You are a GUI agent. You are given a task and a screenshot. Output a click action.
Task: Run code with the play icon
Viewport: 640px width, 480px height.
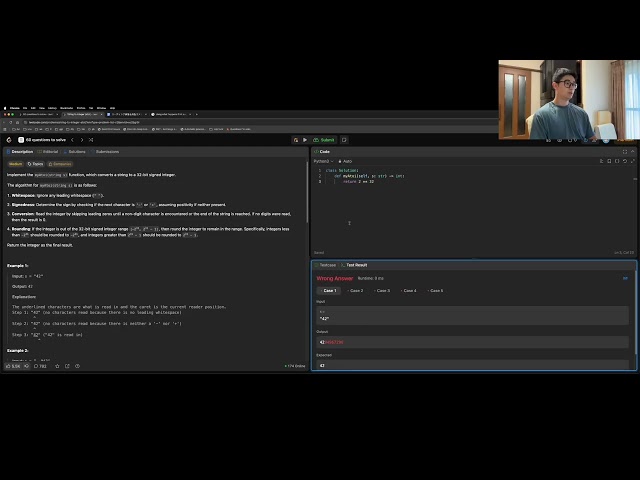click(305, 140)
